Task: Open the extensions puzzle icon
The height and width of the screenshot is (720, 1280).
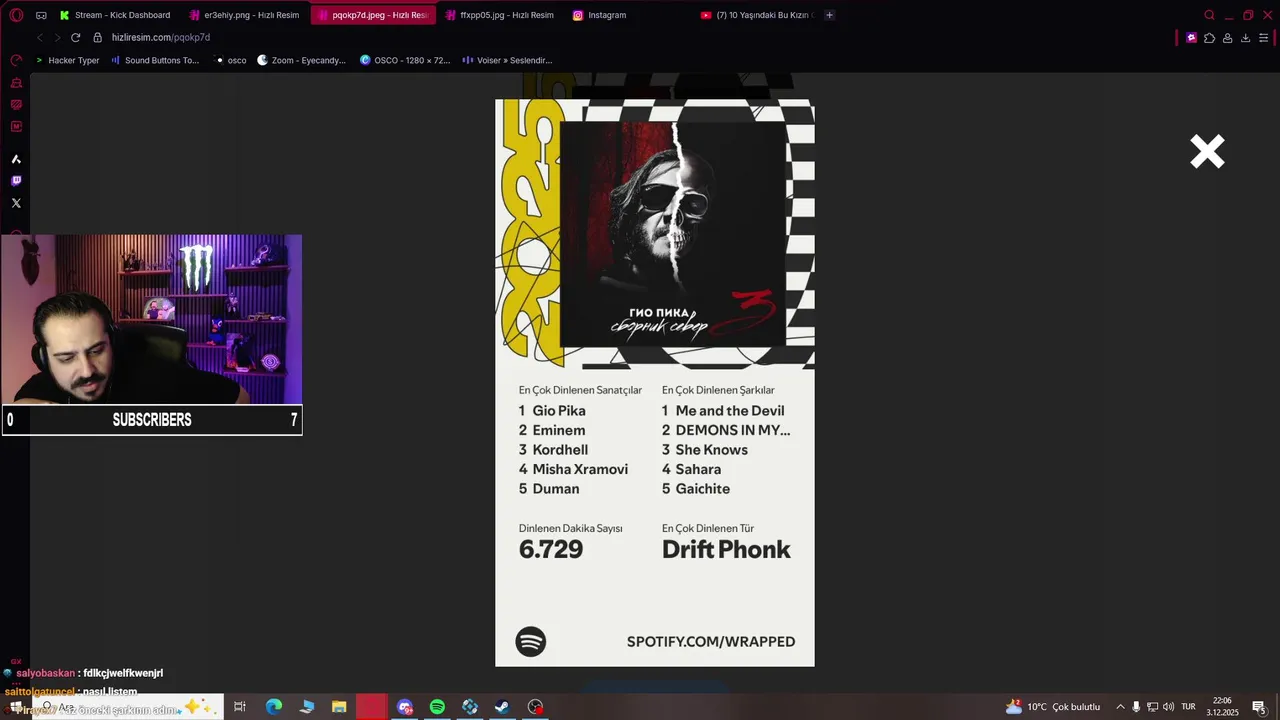Action: point(1209,38)
